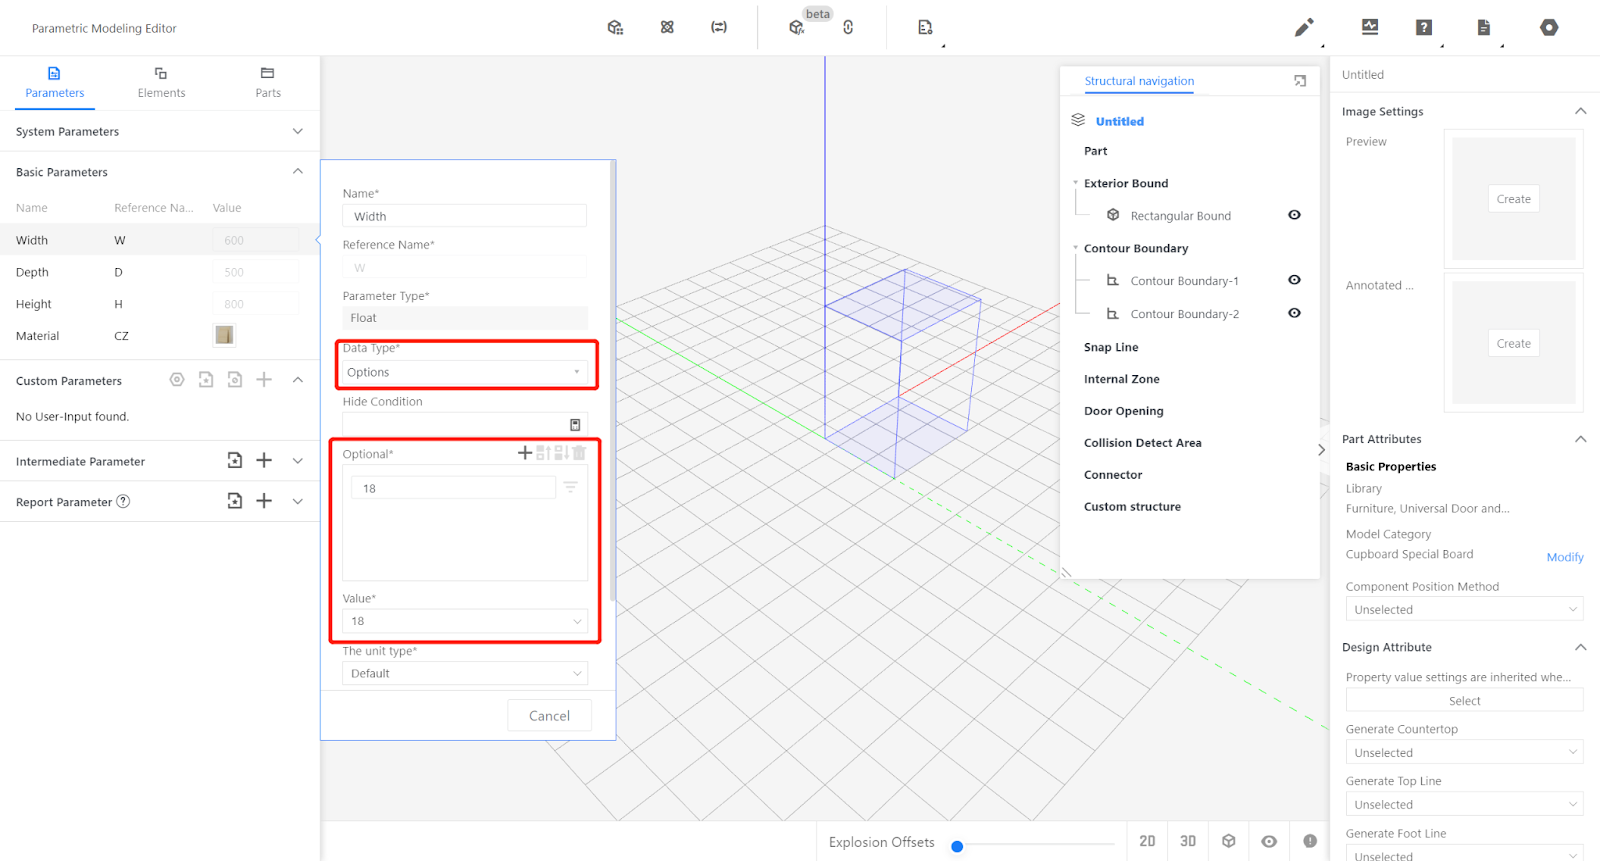Pop out the Structural navigation panel
This screenshot has width=1600, height=861.
[x=1300, y=81]
